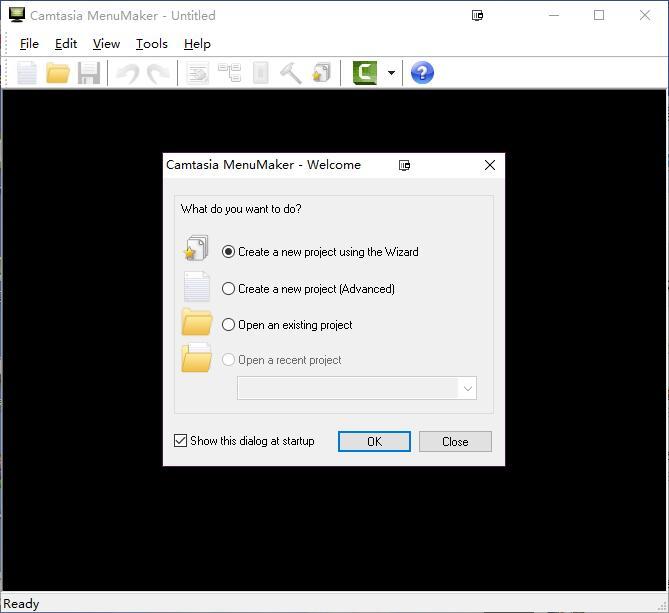
Task: Click the pin icon in Welcome dialog title
Action: click(x=404, y=165)
